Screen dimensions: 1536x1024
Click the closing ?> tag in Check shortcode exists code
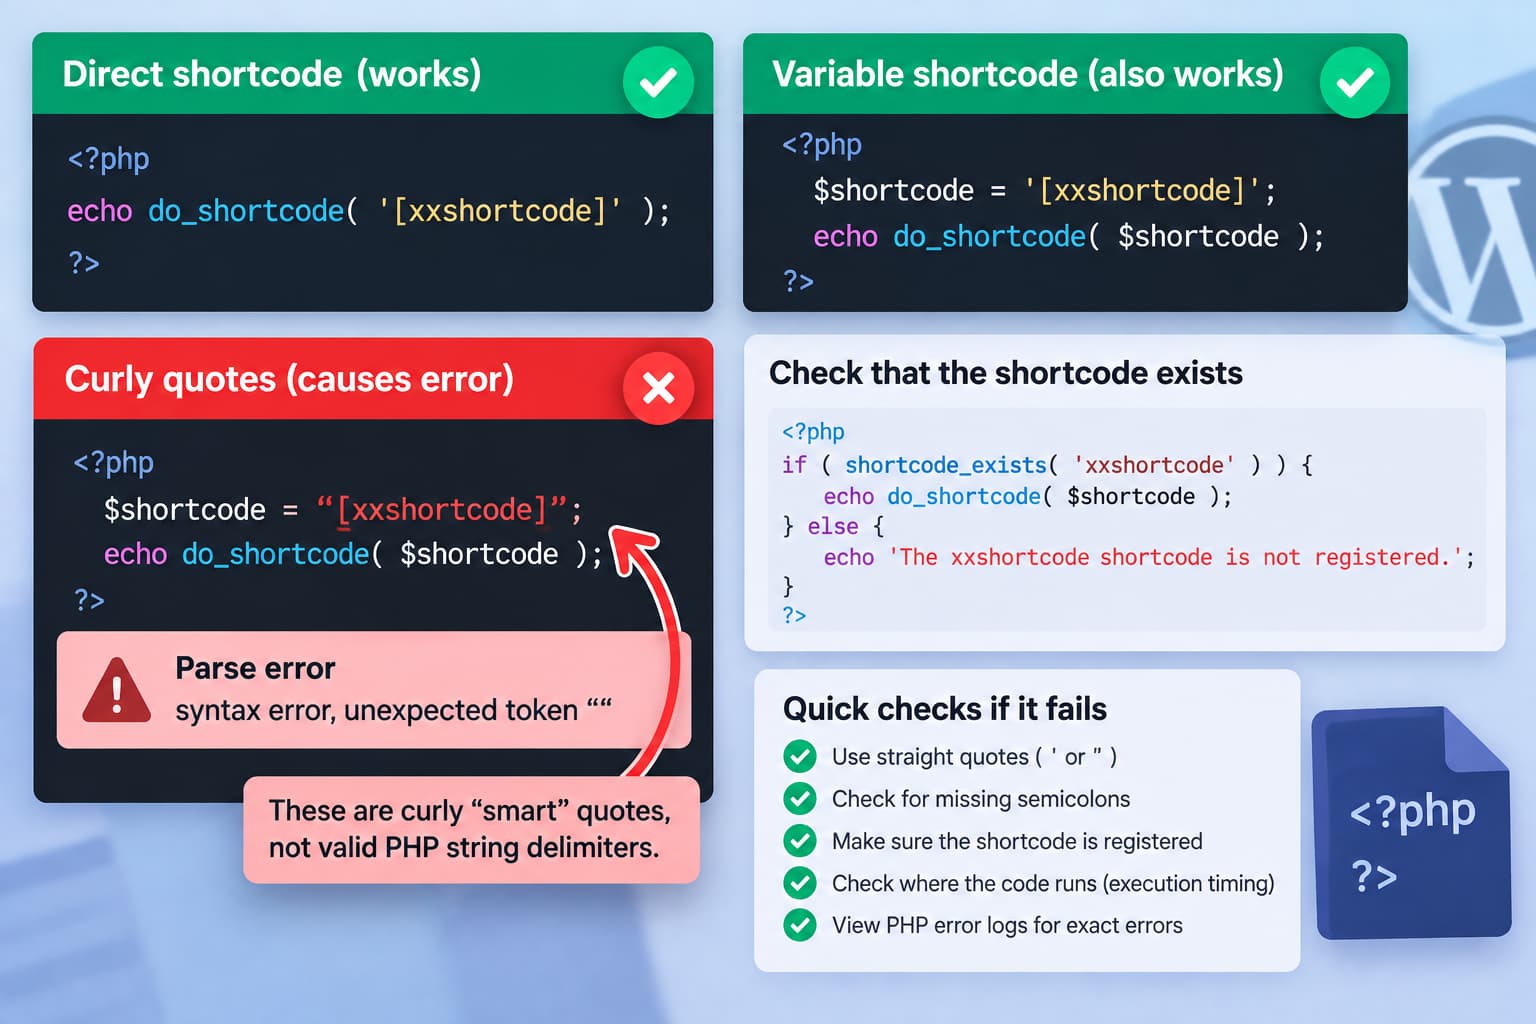(794, 615)
